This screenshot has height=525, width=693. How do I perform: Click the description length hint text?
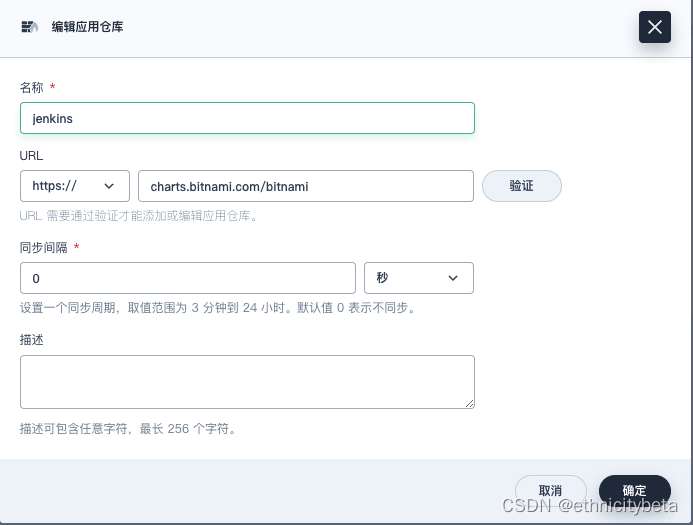128,429
